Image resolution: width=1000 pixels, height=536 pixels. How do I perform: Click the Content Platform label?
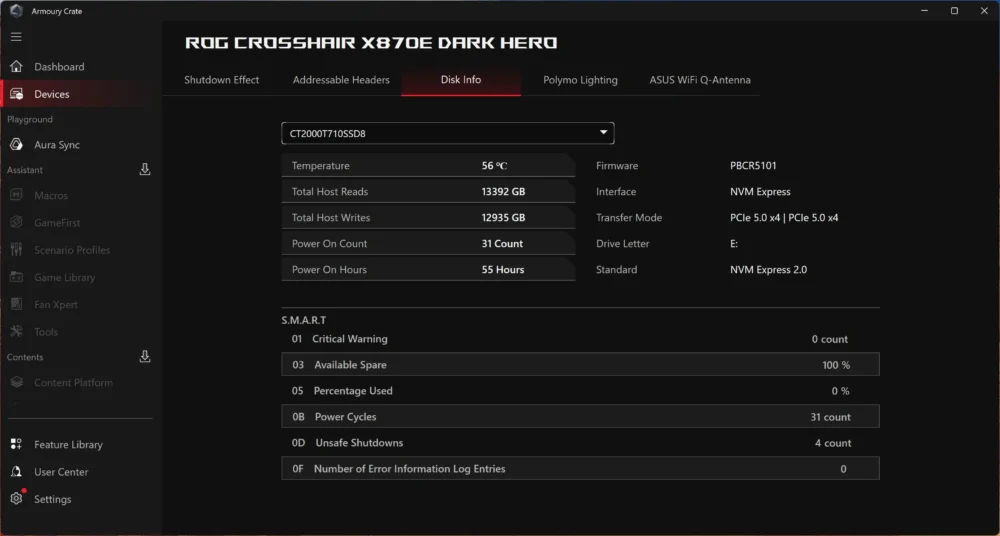click(x=73, y=383)
